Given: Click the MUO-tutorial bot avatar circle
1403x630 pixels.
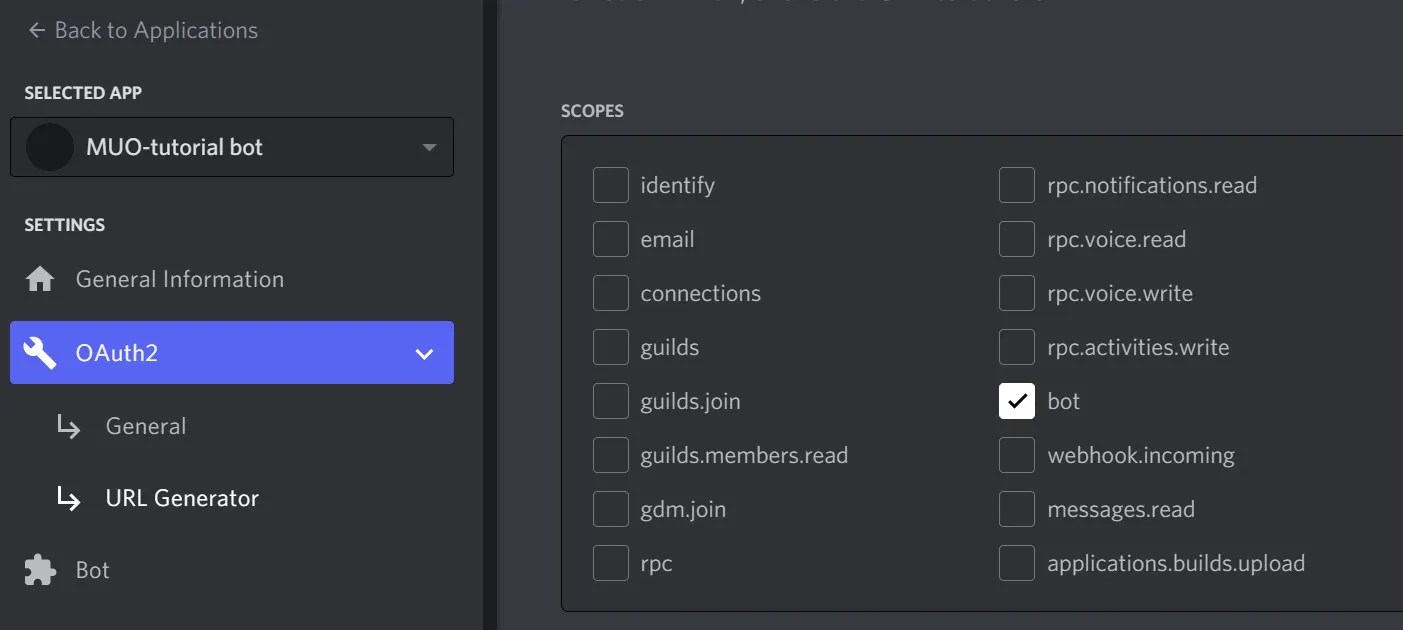Looking at the screenshot, I should (48, 146).
